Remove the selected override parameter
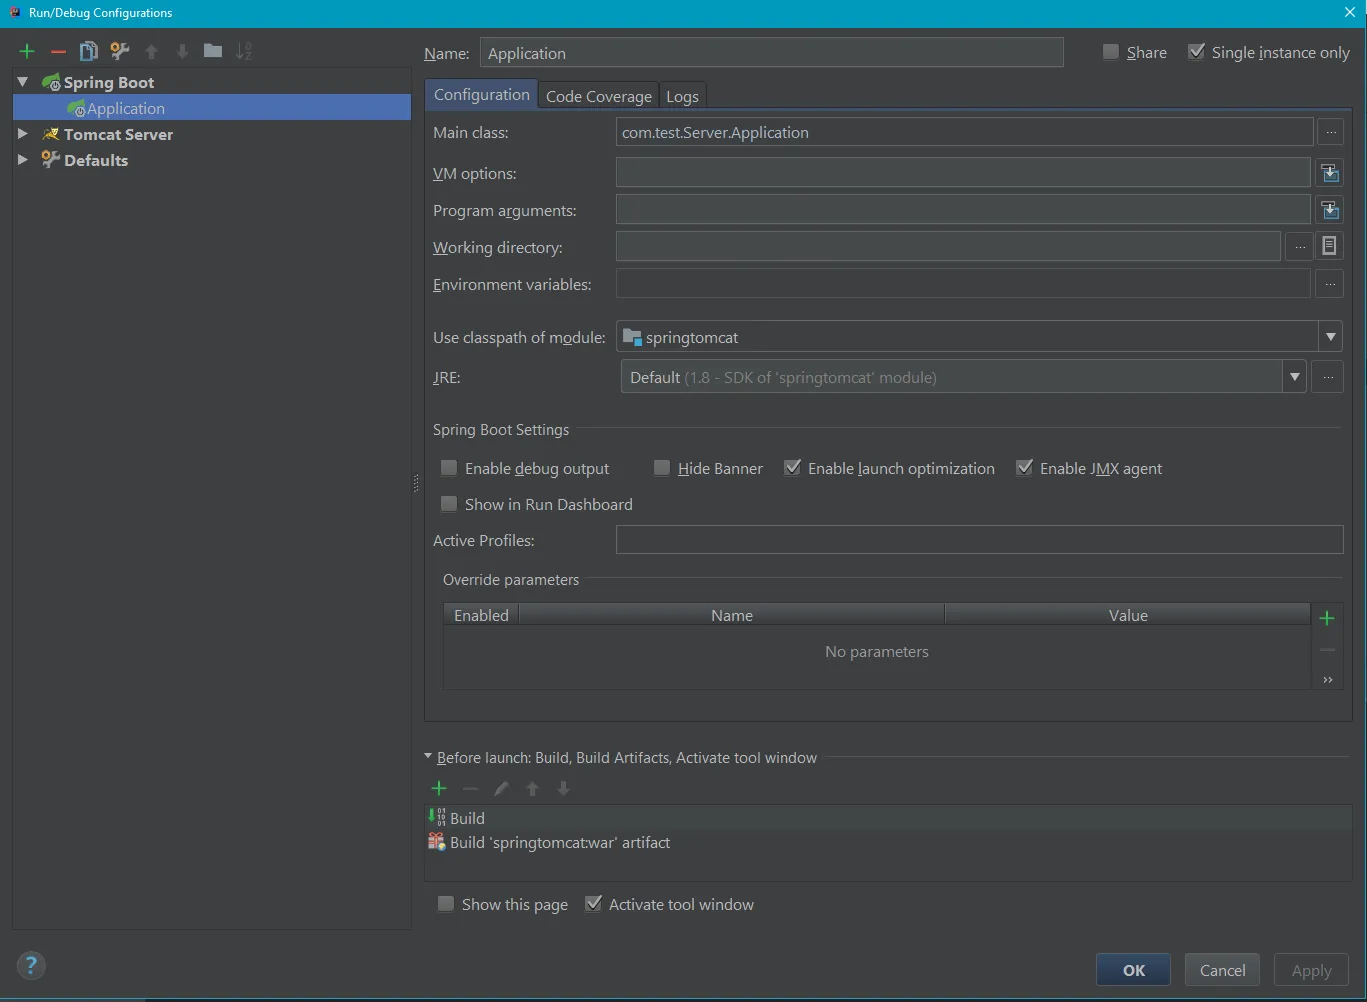This screenshot has width=1367, height=1002. 1327,650
